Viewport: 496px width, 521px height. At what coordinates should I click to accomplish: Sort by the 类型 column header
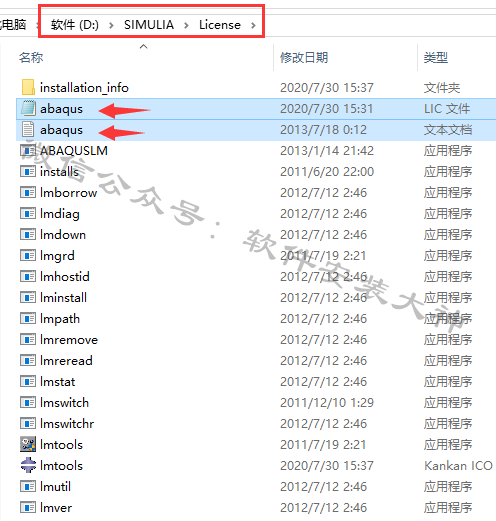436,58
